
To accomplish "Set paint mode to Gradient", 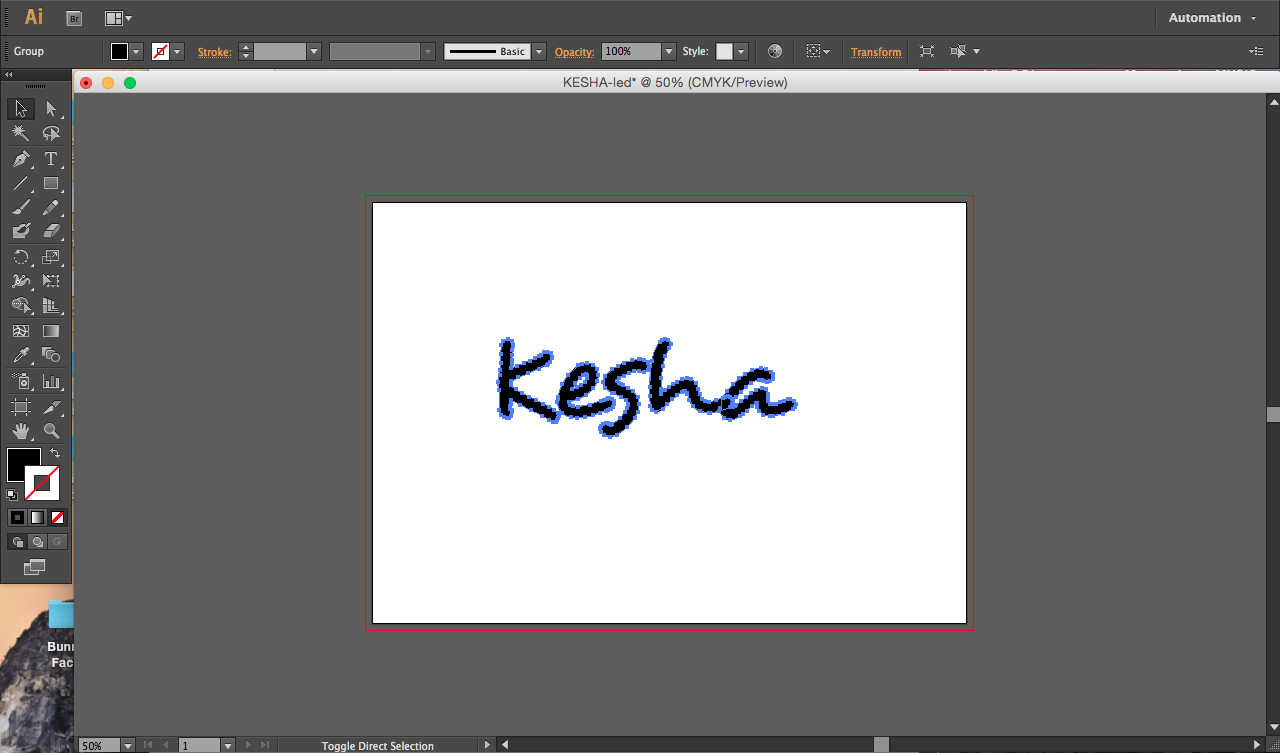I will (37, 517).
